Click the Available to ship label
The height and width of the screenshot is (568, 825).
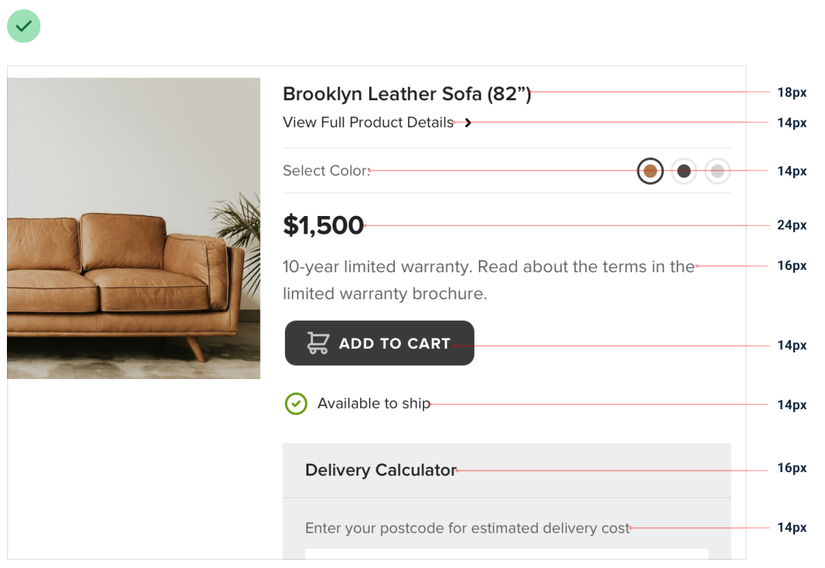(374, 403)
